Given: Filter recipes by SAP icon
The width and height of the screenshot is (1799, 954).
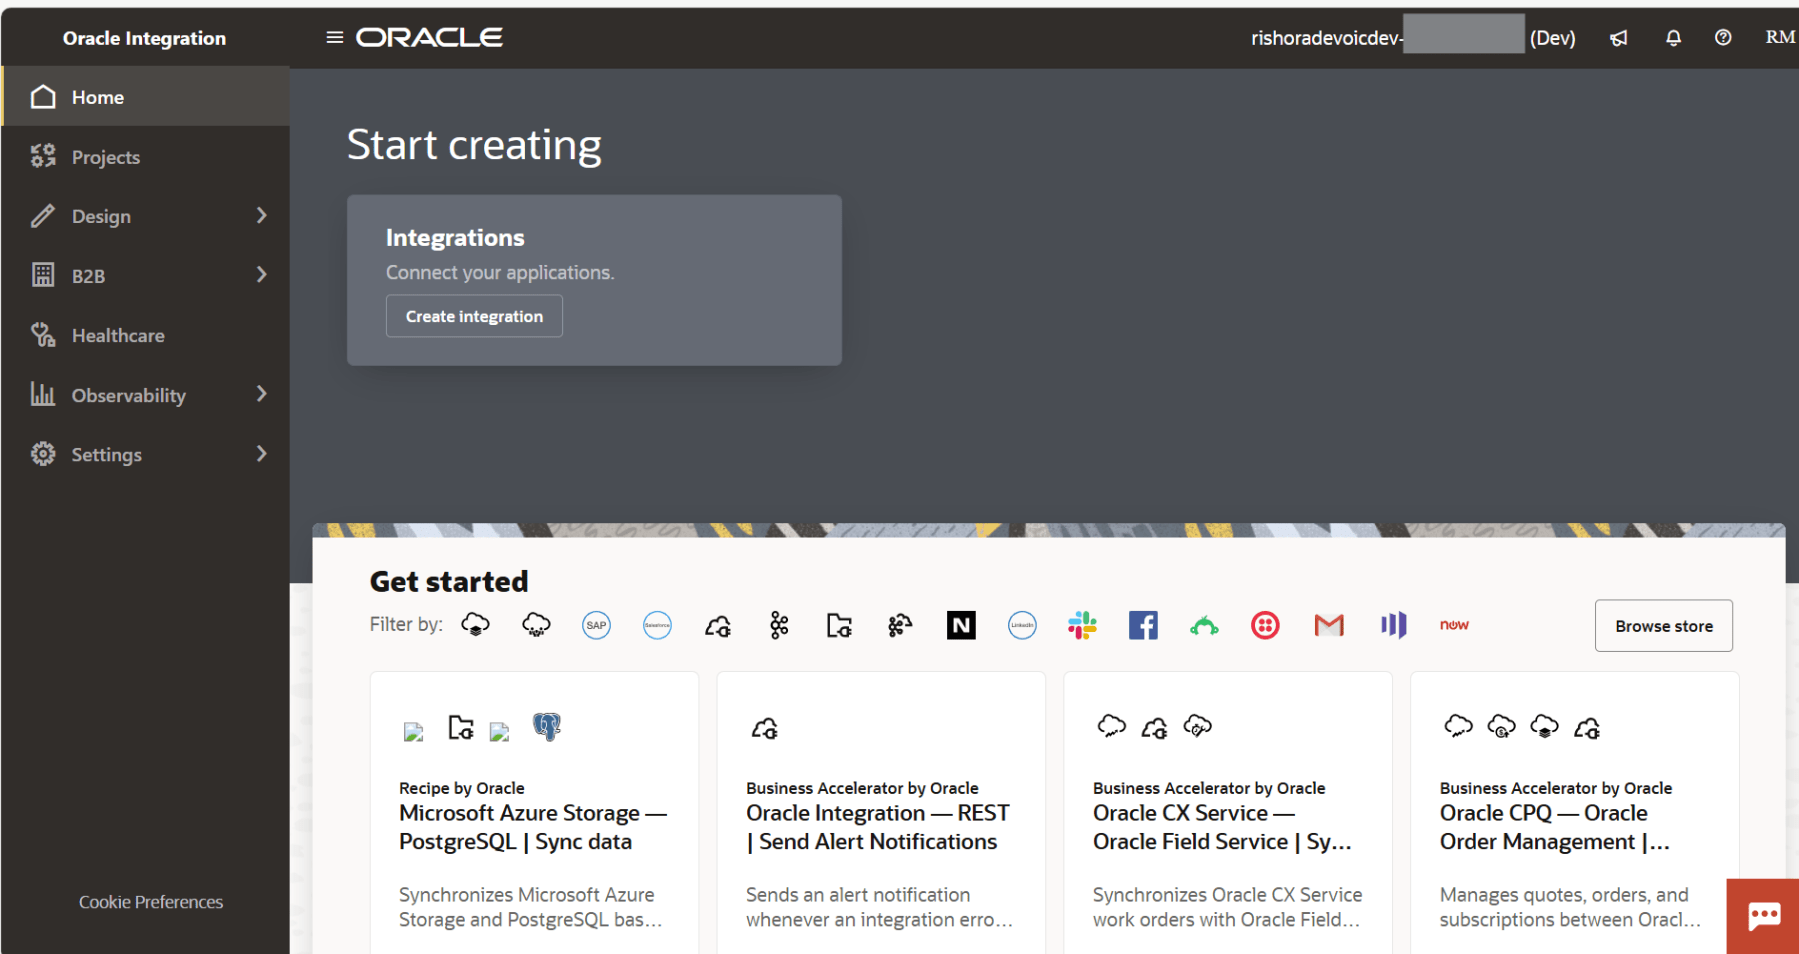Looking at the screenshot, I should [596, 625].
